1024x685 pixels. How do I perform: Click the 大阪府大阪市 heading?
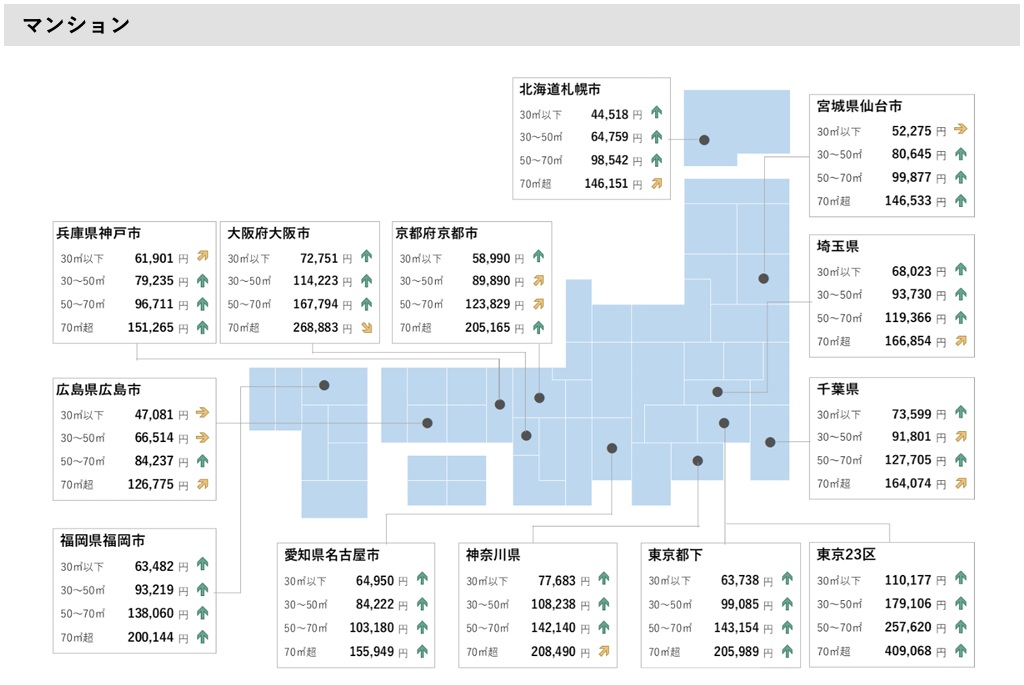click(x=268, y=233)
